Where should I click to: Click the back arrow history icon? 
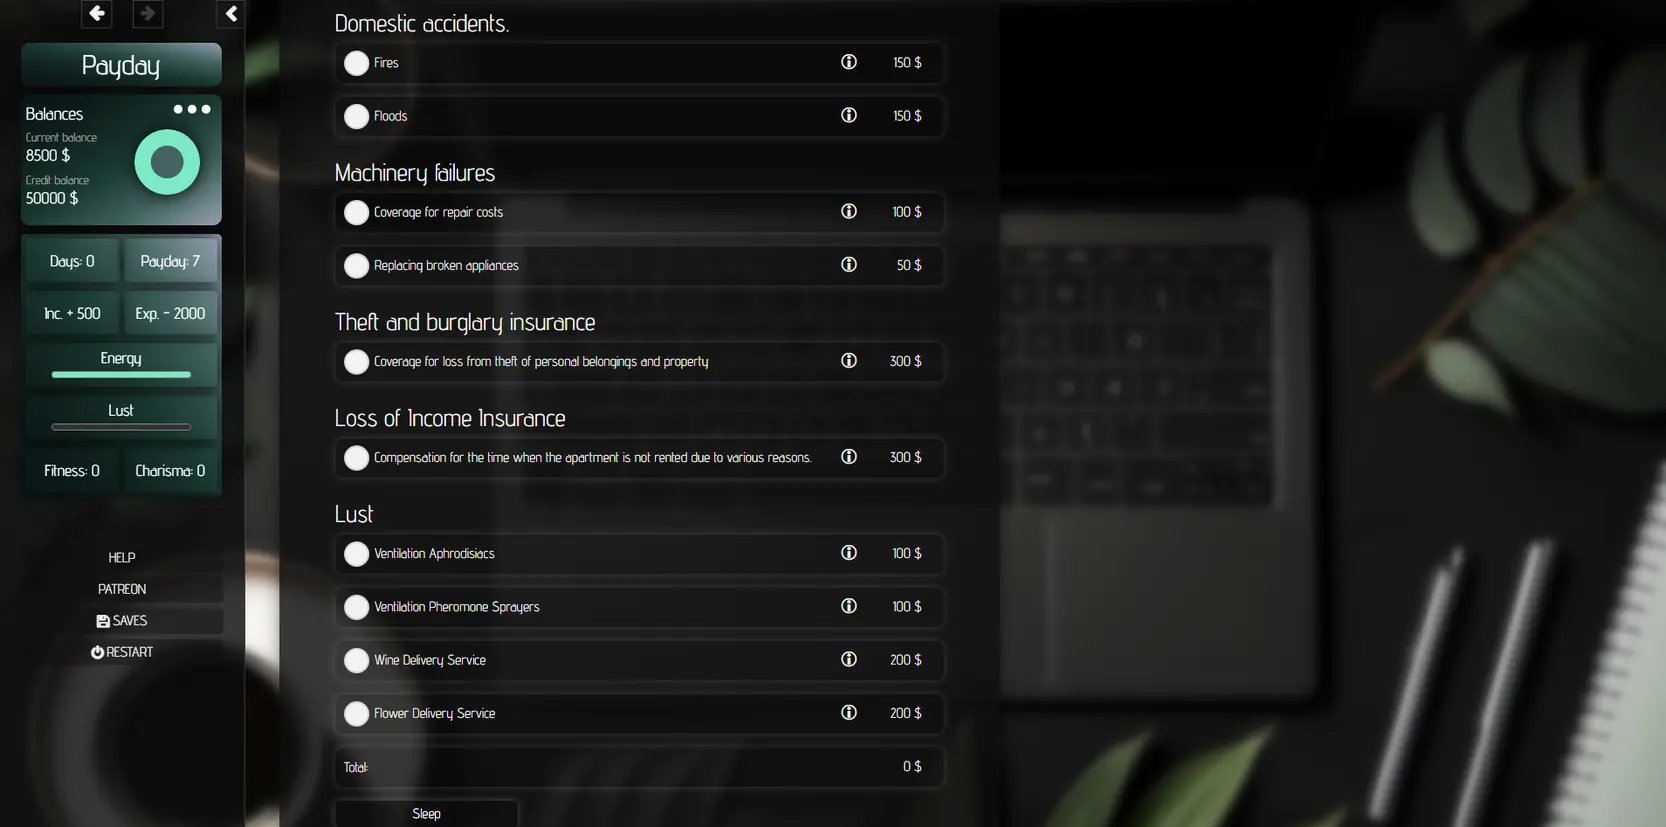click(x=96, y=14)
